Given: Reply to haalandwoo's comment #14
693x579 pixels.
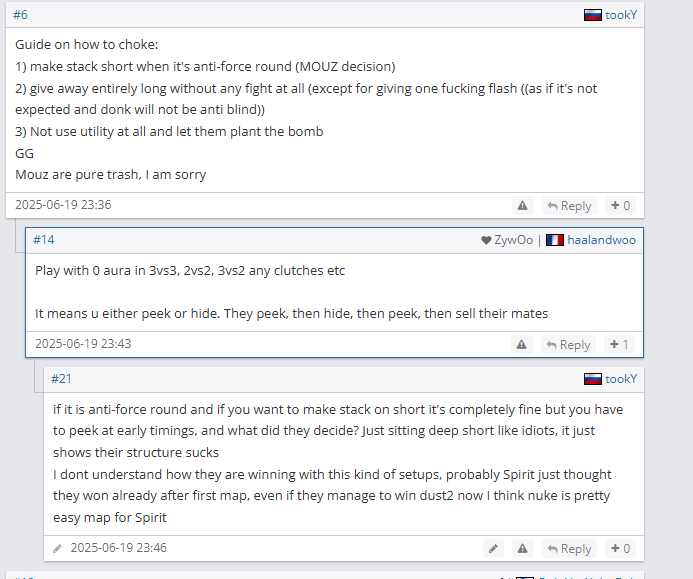Looking at the screenshot, I should (568, 344).
